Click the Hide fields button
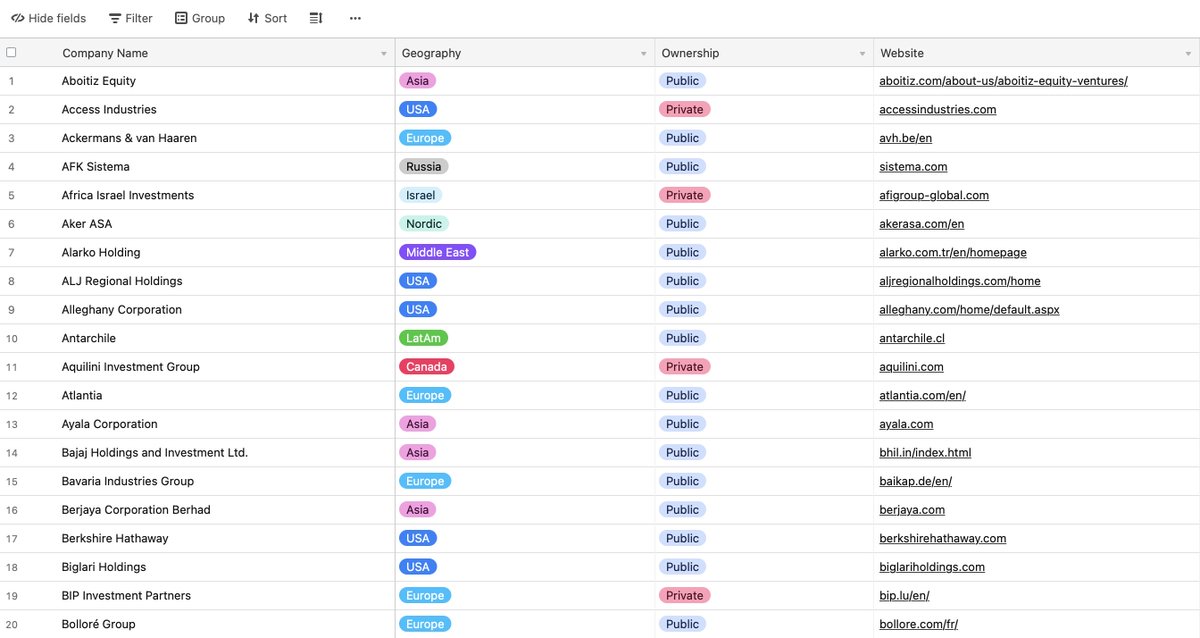1200x638 pixels. point(49,18)
